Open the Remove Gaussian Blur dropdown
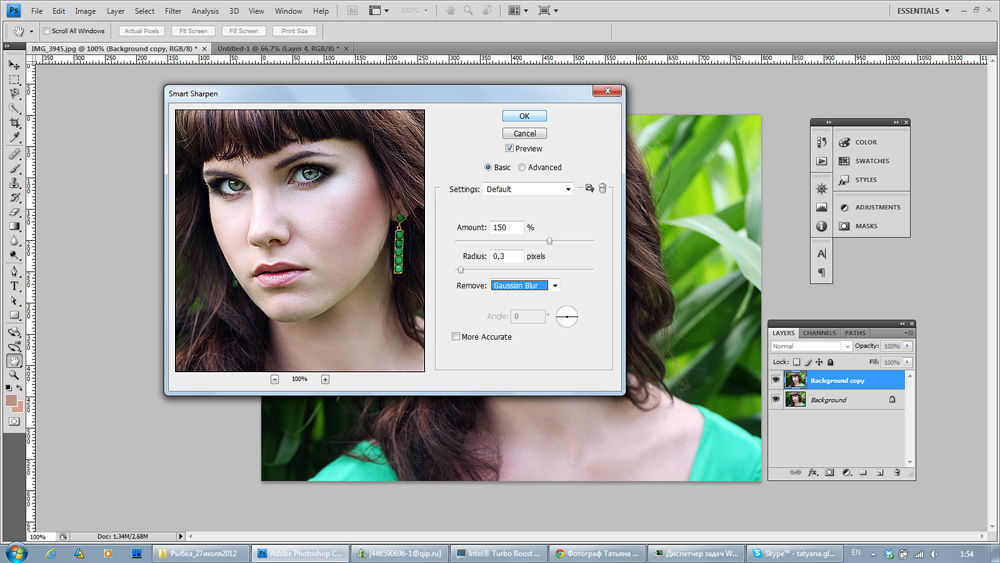The height and width of the screenshot is (563, 1000). [x=526, y=286]
